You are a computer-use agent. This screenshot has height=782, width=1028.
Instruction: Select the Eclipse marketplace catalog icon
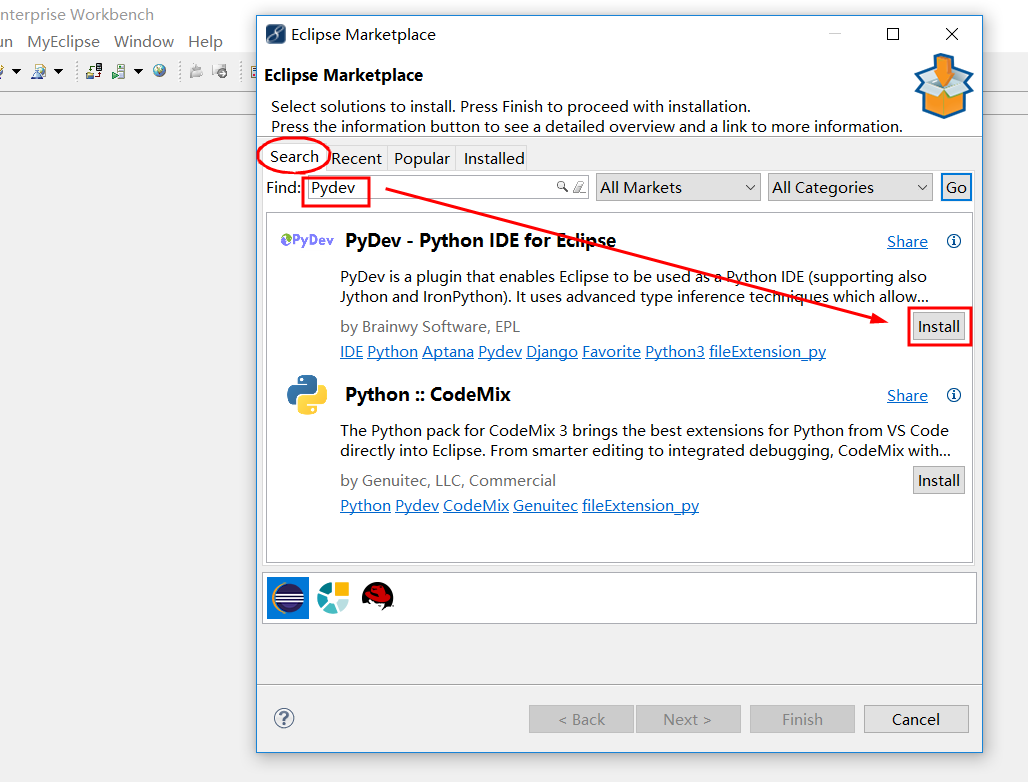point(288,598)
